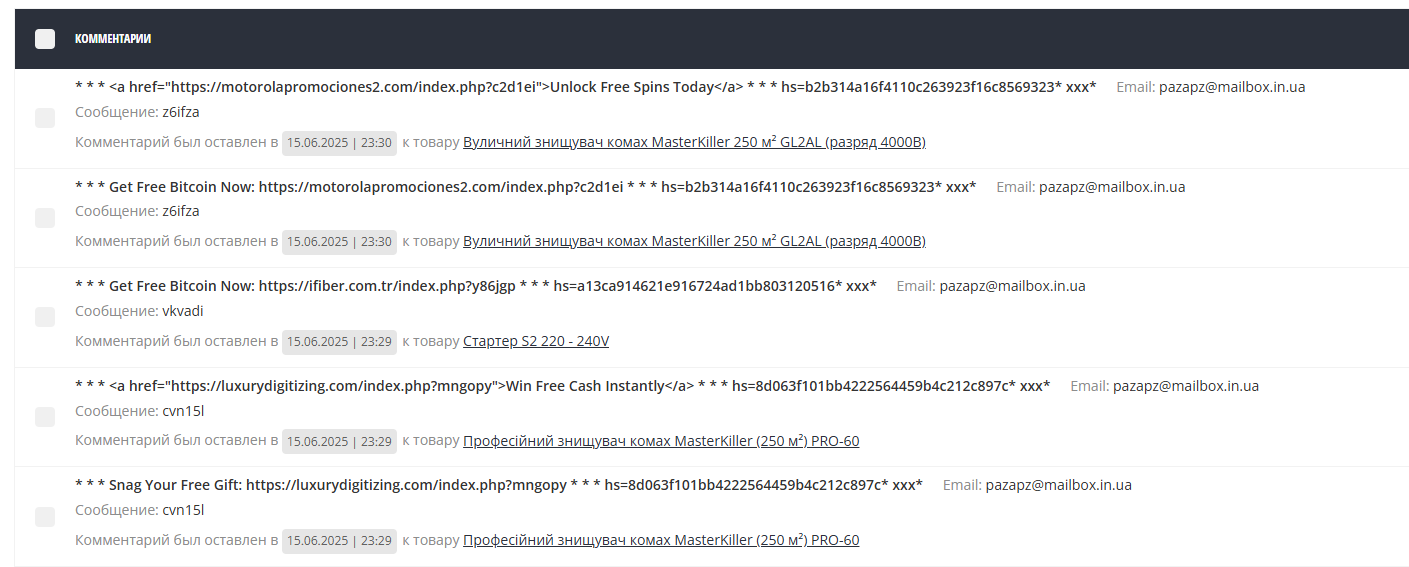Screen dimensions: 1409x567
Task: Click the message text 'vkvadi'
Action: 183,311
